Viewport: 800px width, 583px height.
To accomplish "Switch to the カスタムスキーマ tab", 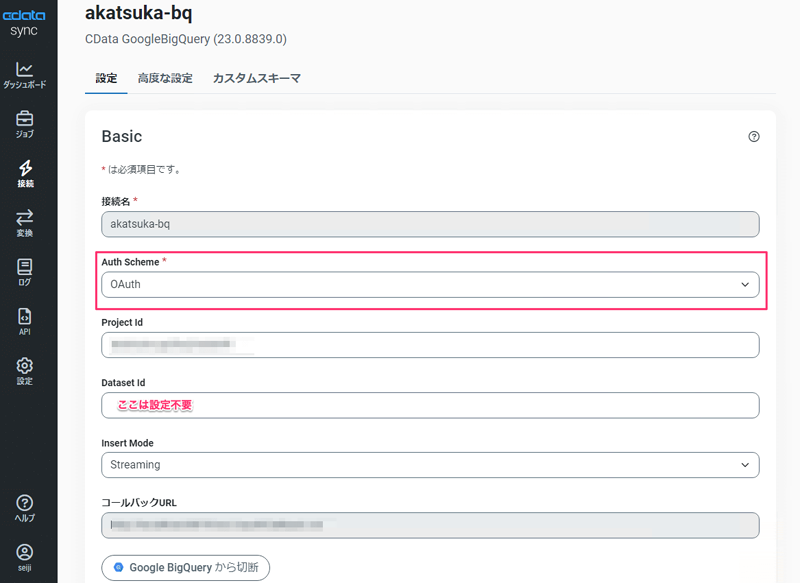I will (x=257, y=78).
